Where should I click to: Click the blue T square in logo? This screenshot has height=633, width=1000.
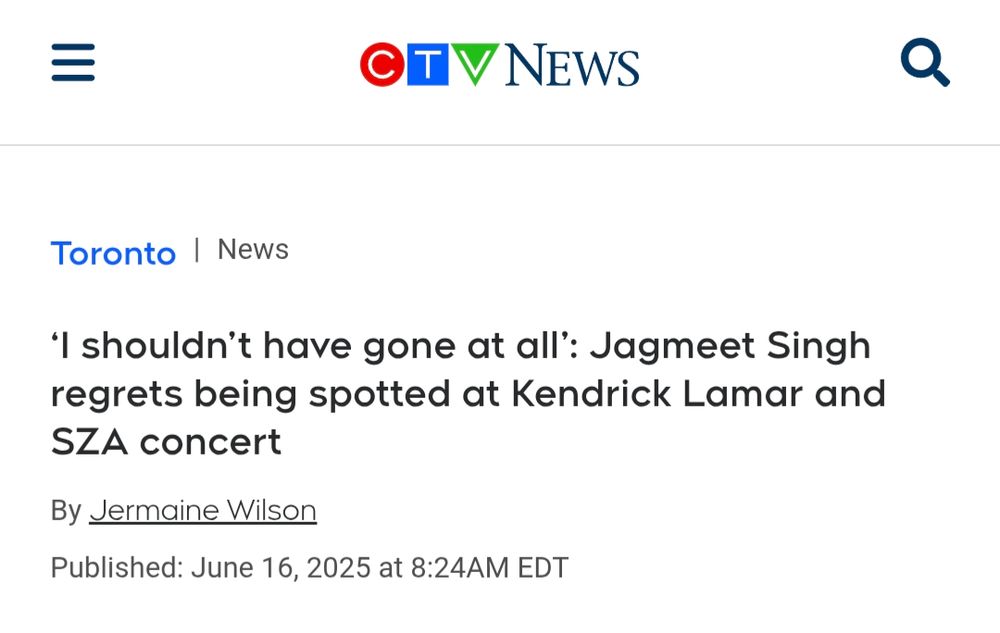pyautogui.click(x=429, y=65)
